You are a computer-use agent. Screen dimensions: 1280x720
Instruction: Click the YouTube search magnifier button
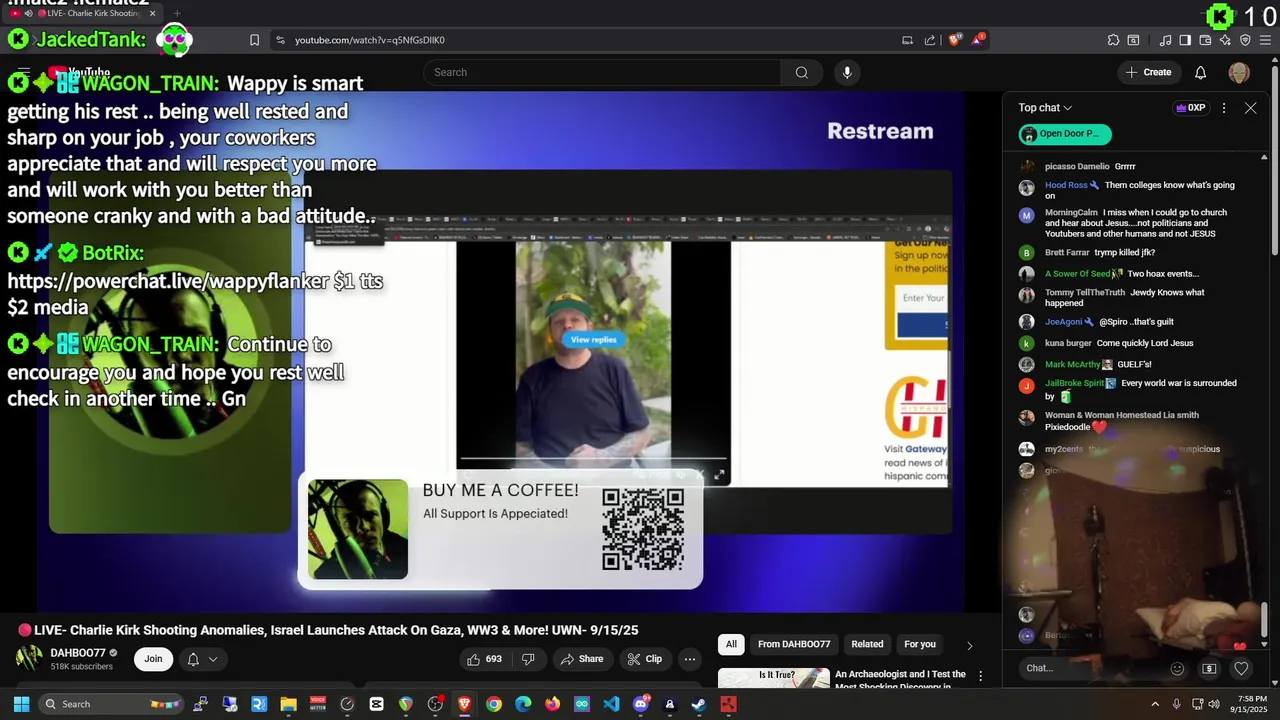802,72
